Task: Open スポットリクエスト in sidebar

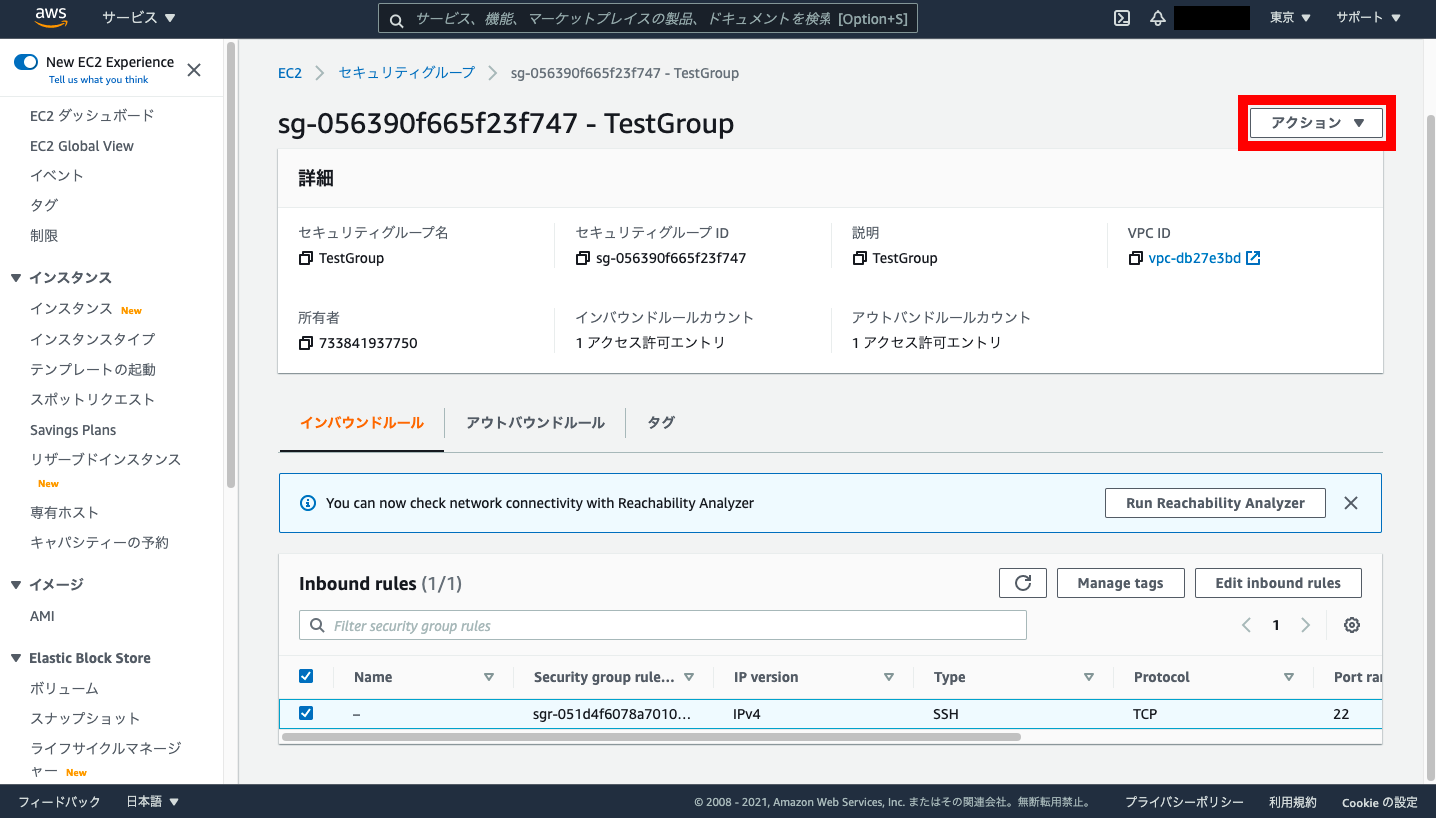Action: click(x=93, y=400)
